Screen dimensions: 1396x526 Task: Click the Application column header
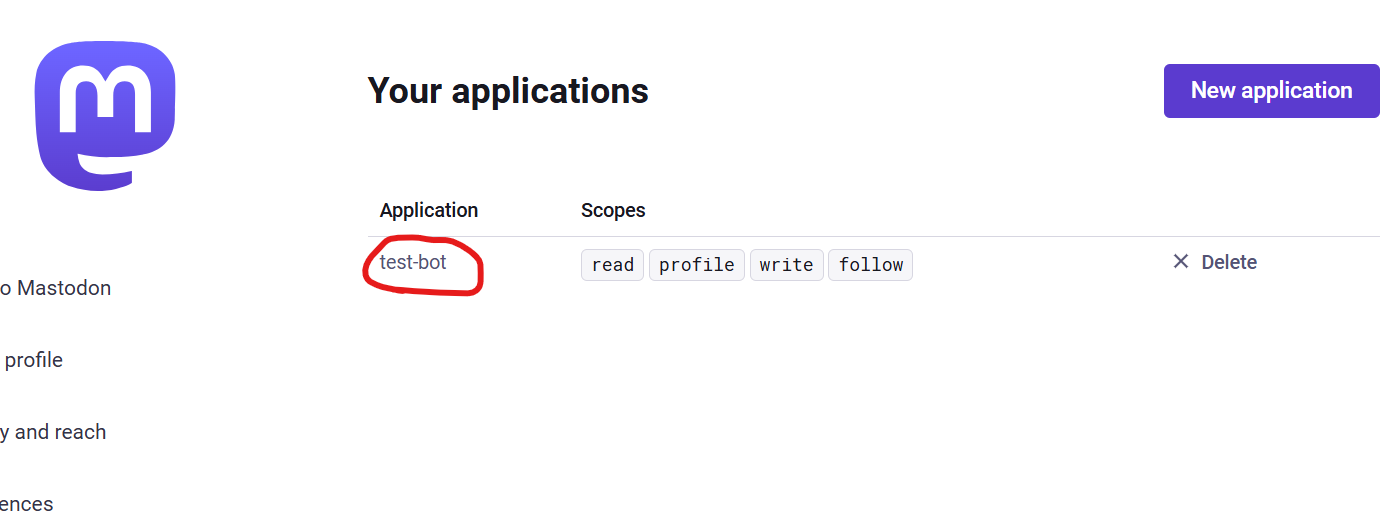tap(429, 210)
